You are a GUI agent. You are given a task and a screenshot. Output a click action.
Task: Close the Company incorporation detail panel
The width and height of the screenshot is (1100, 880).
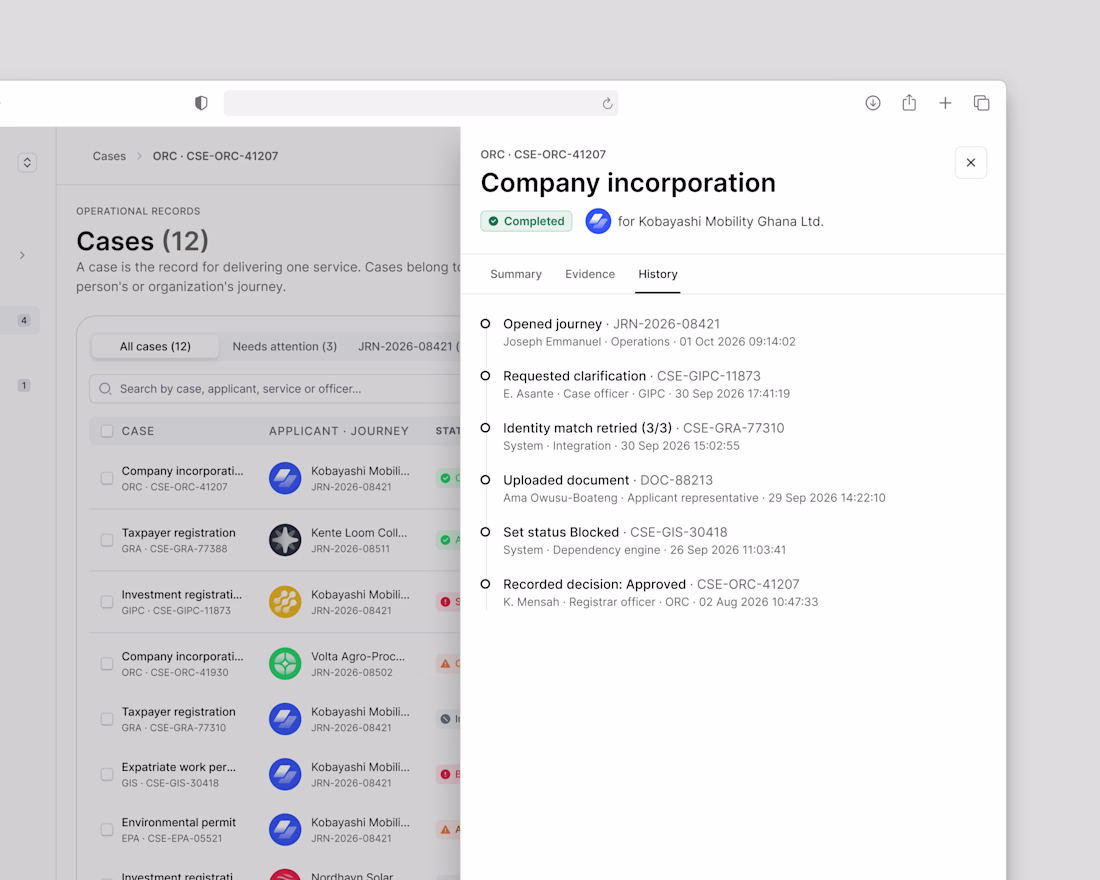point(971,163)
